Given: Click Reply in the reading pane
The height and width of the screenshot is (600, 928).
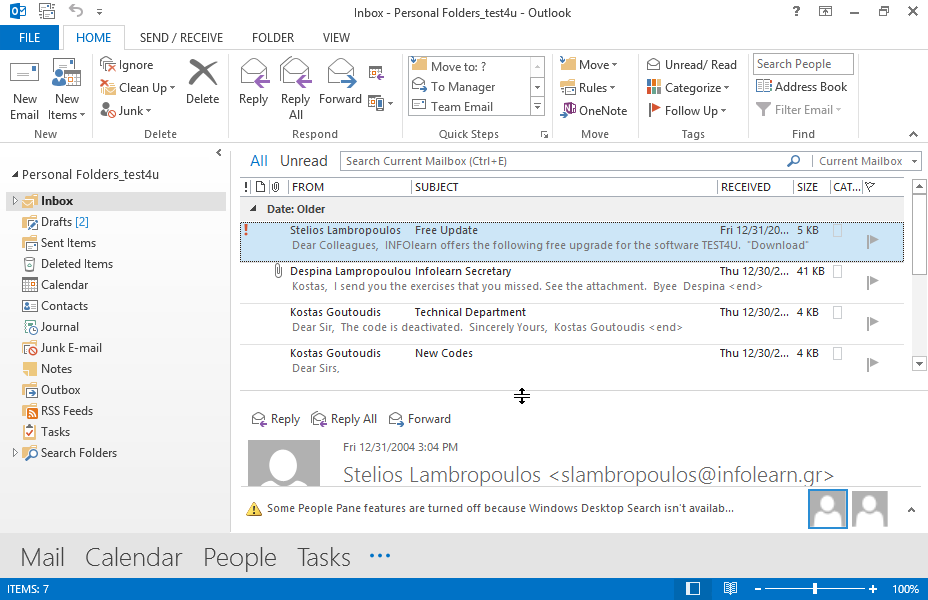Looking at the screenshot, I should (276, 419).
